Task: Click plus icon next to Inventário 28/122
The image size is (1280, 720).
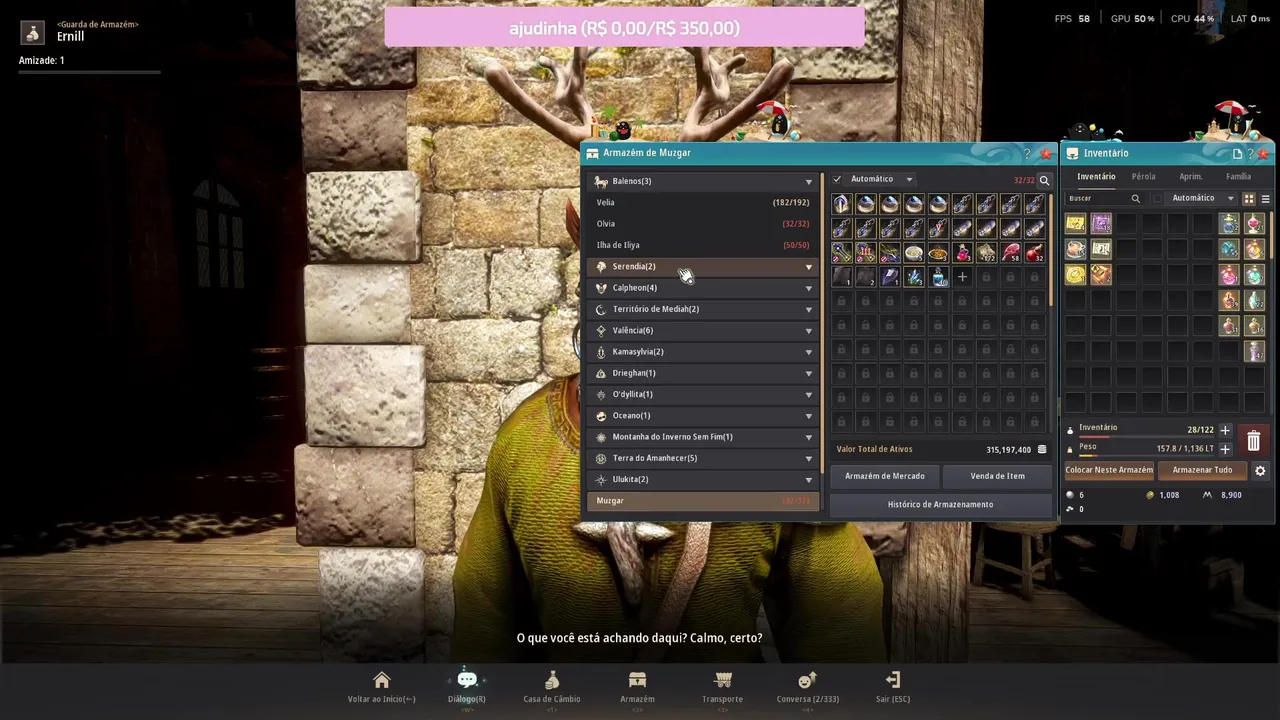Action: coord(1225,430)
